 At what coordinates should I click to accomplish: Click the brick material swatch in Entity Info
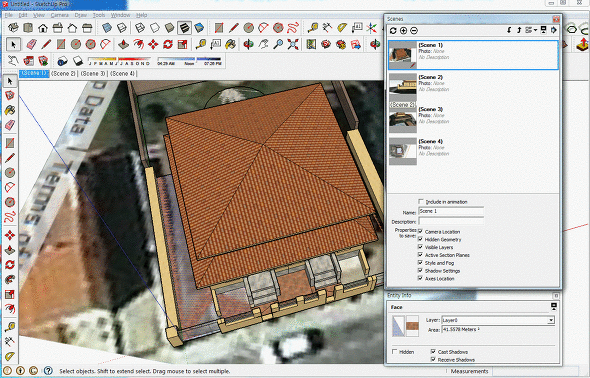tap(412, 326)
